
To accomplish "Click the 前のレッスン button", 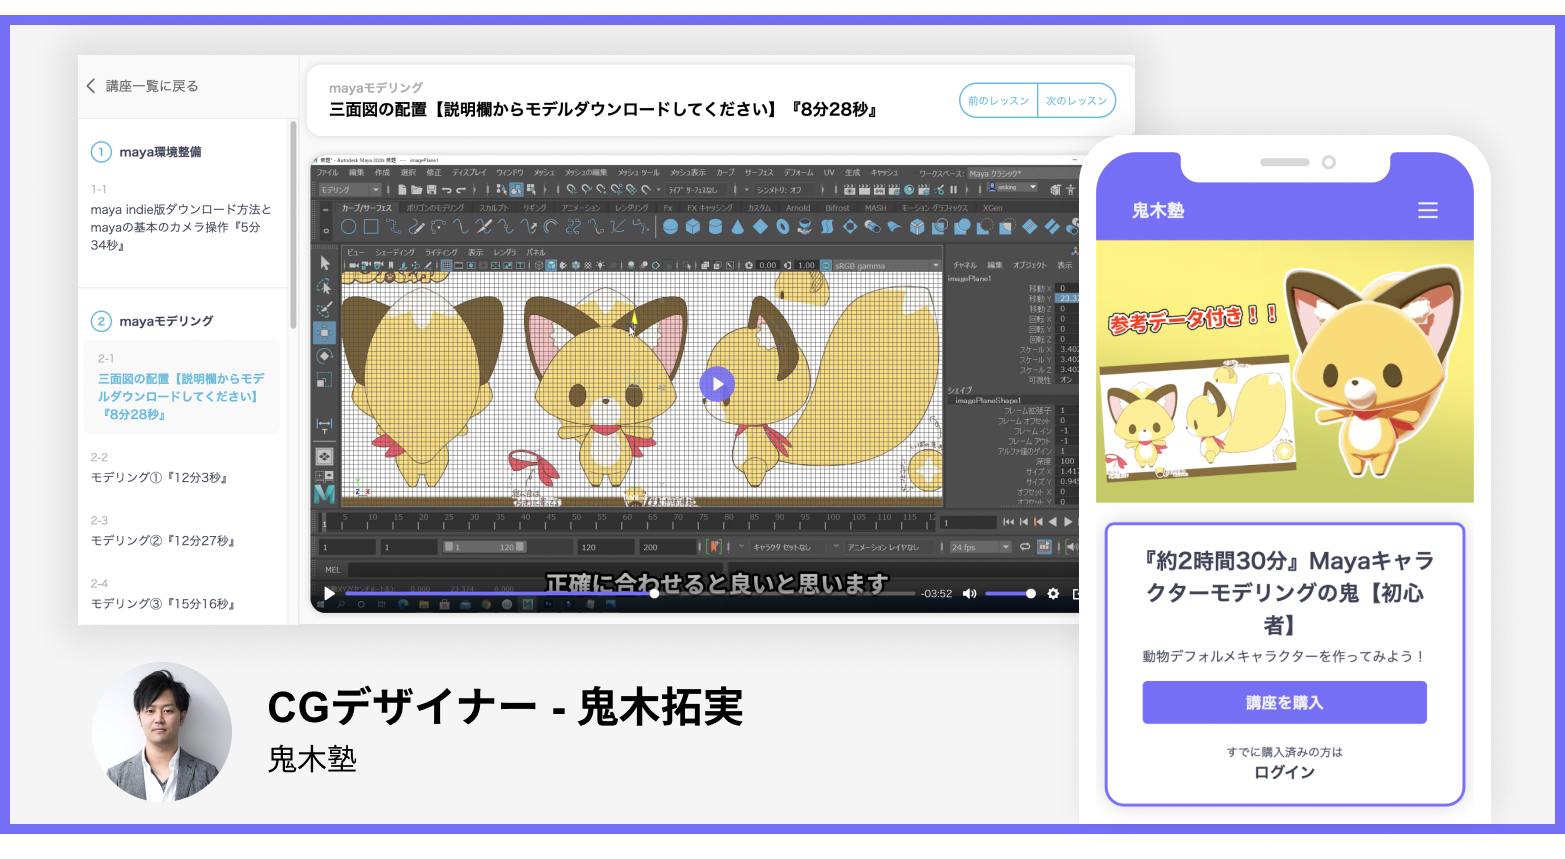I will point(998,101).
